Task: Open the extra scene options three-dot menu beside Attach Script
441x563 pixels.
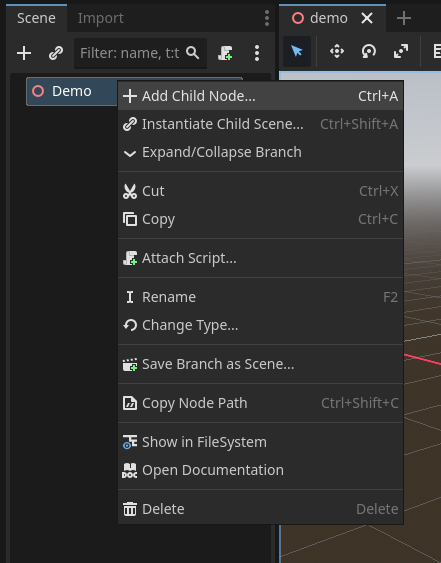Action: click(x=257, y=53)
